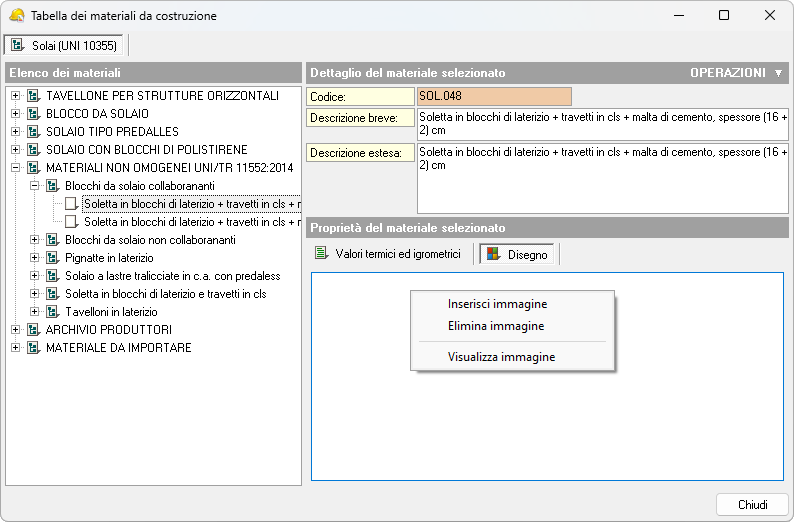
Task: Open Valori termici ed igrometrici view
Action: (x=397, y=254)
